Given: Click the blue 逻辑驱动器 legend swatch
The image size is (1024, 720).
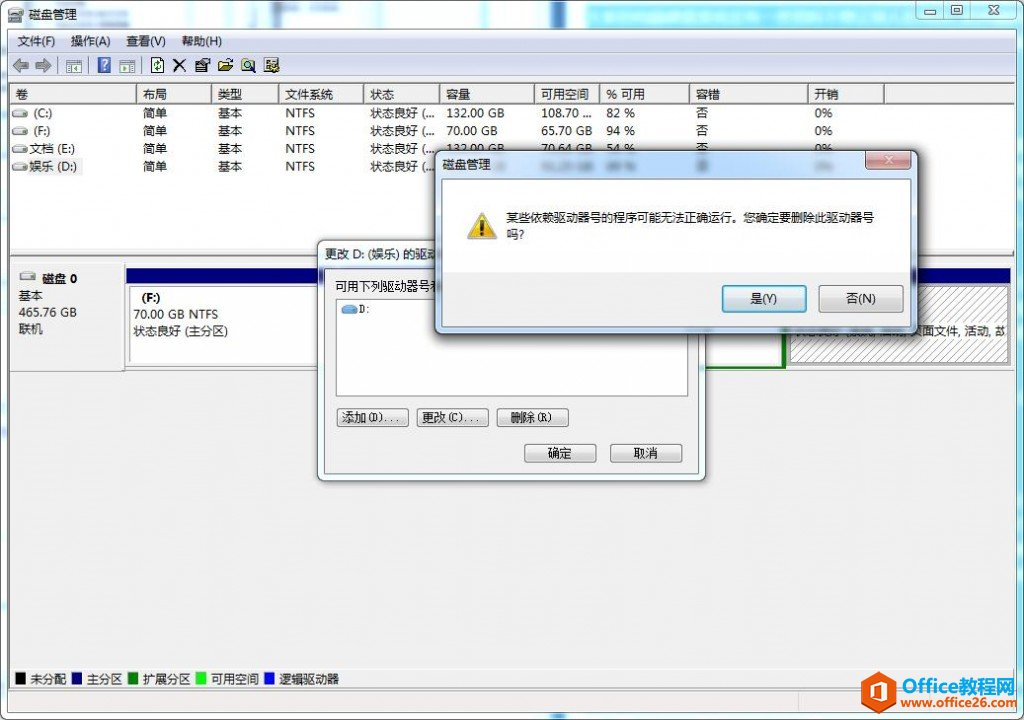Looking at the screenshot, I should [269, 678].
